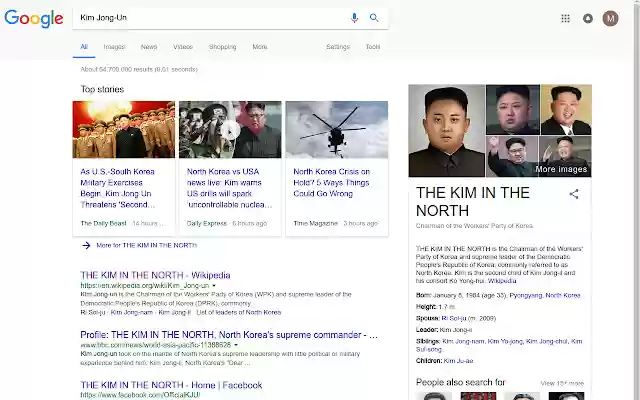The height and width of the screenshot is (400, 640).
Task: Open sibling Kim Jong-chul link
Action: click(x=547, y=341)
